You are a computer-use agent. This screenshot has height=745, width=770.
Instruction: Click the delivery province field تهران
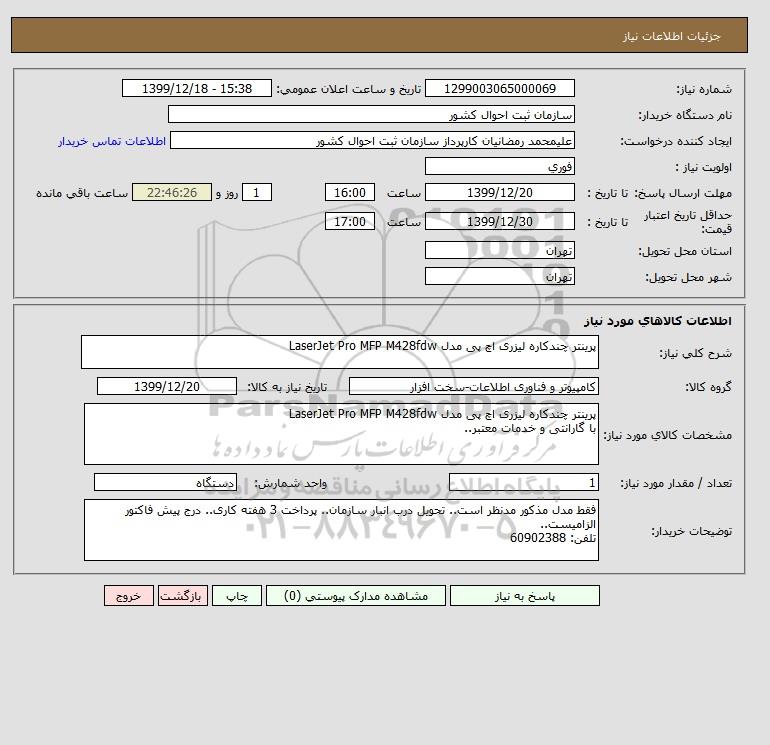499,250
